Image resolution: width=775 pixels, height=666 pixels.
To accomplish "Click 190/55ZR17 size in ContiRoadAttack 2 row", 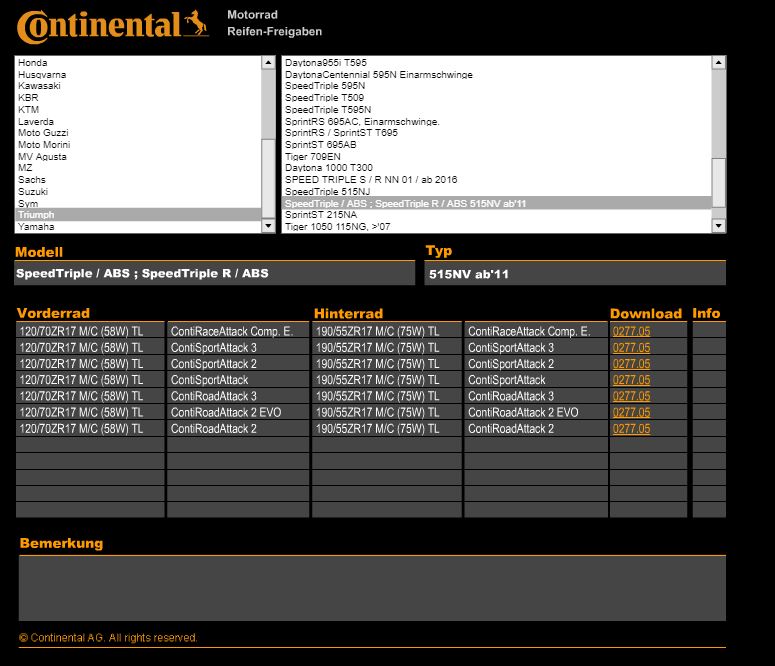I will tap(387, 429).
